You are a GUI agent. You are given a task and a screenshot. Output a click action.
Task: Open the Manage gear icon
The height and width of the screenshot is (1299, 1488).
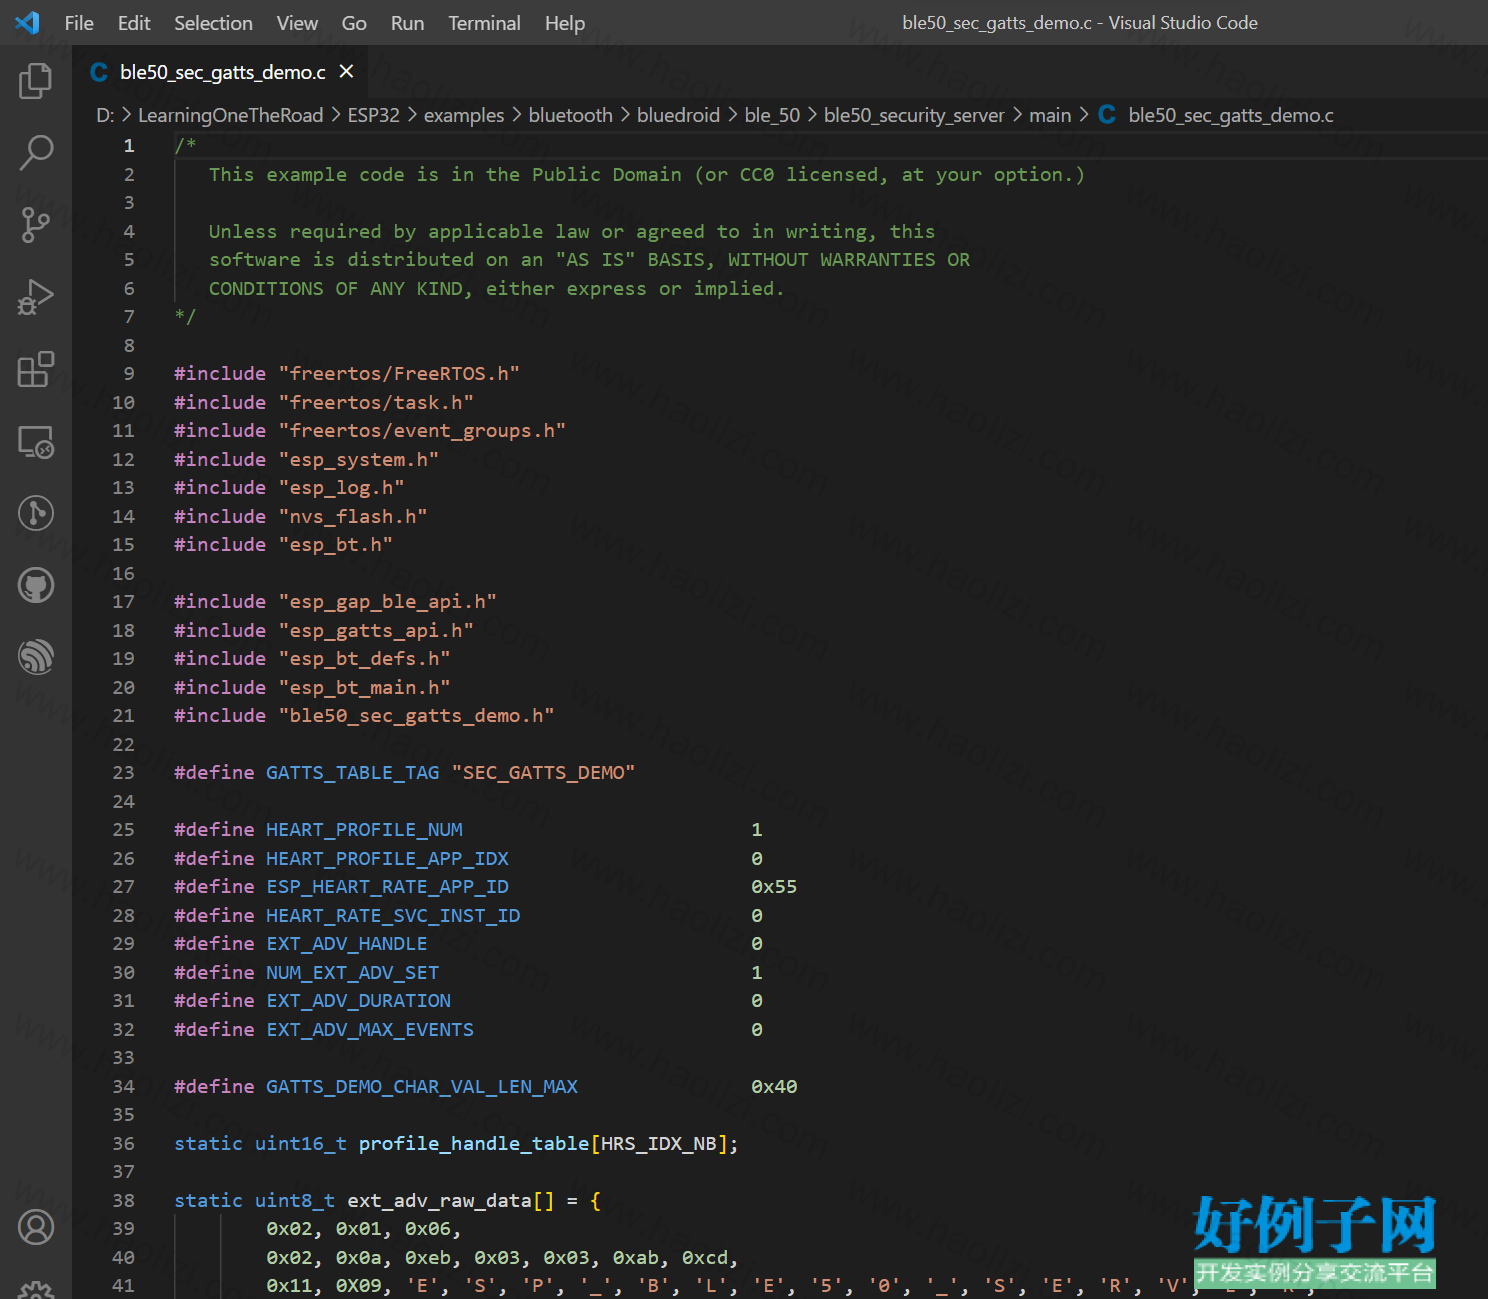[36, 1291]
